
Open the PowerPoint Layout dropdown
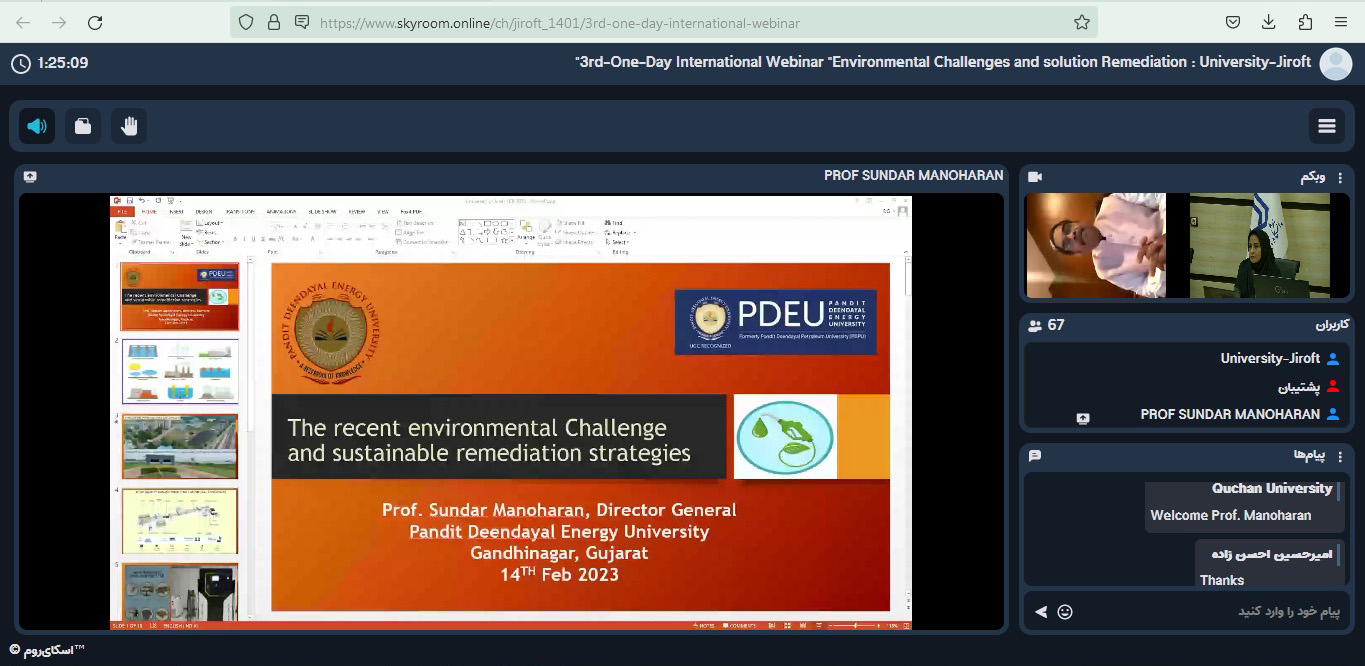point(210,223)
